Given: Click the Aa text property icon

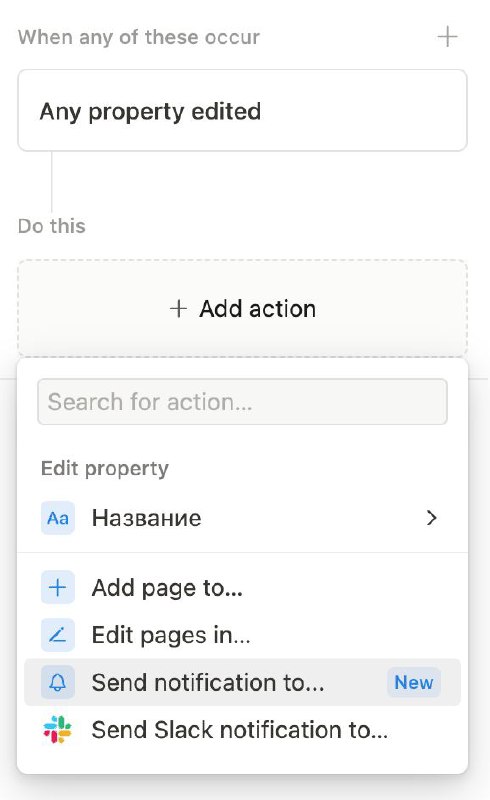Looking at the screenshot, I should [x=58, y=518].
